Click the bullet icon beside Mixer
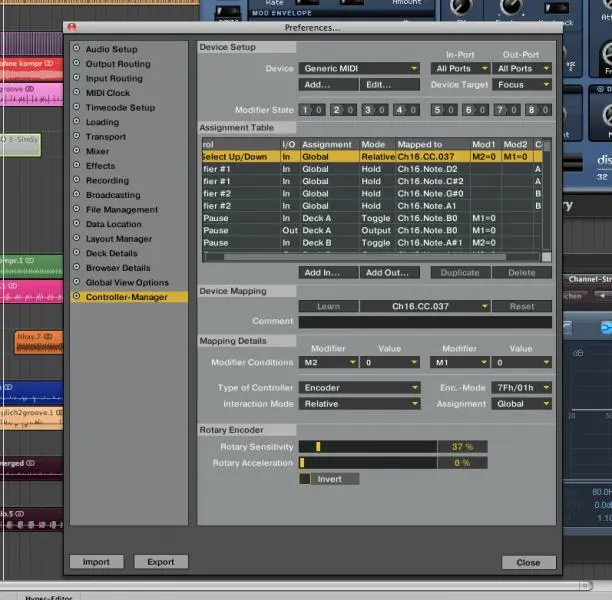Screen dimensions: 612x600 (76, 152)
